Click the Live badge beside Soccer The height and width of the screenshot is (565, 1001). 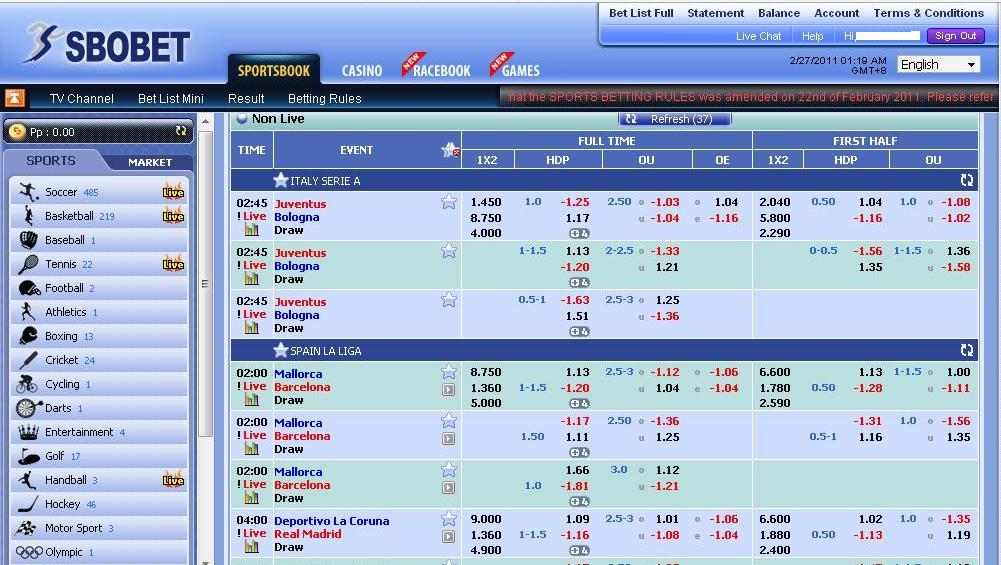click(173, 192)
